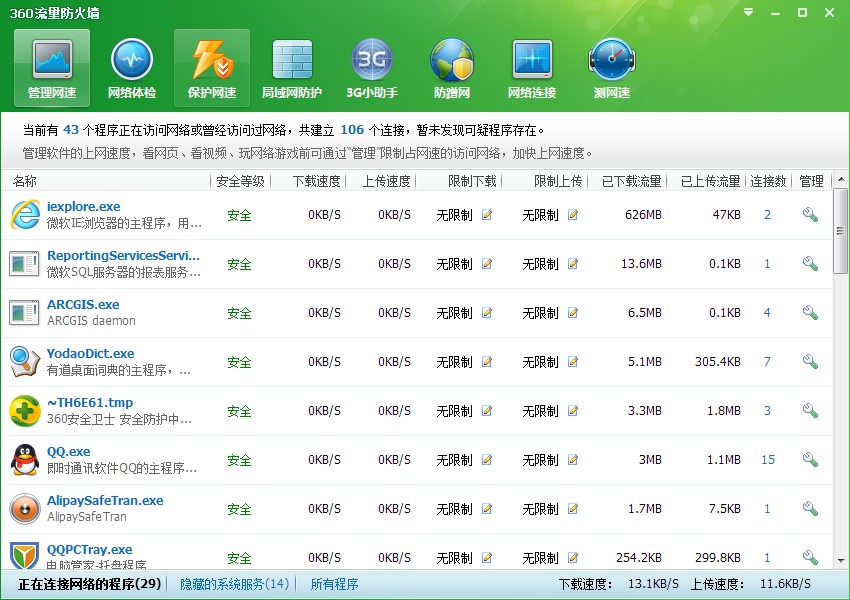Viewport: 850px width, 600px height.
Task: Edit upload limit for QQ.exe
Action: (x=572, y=460)
